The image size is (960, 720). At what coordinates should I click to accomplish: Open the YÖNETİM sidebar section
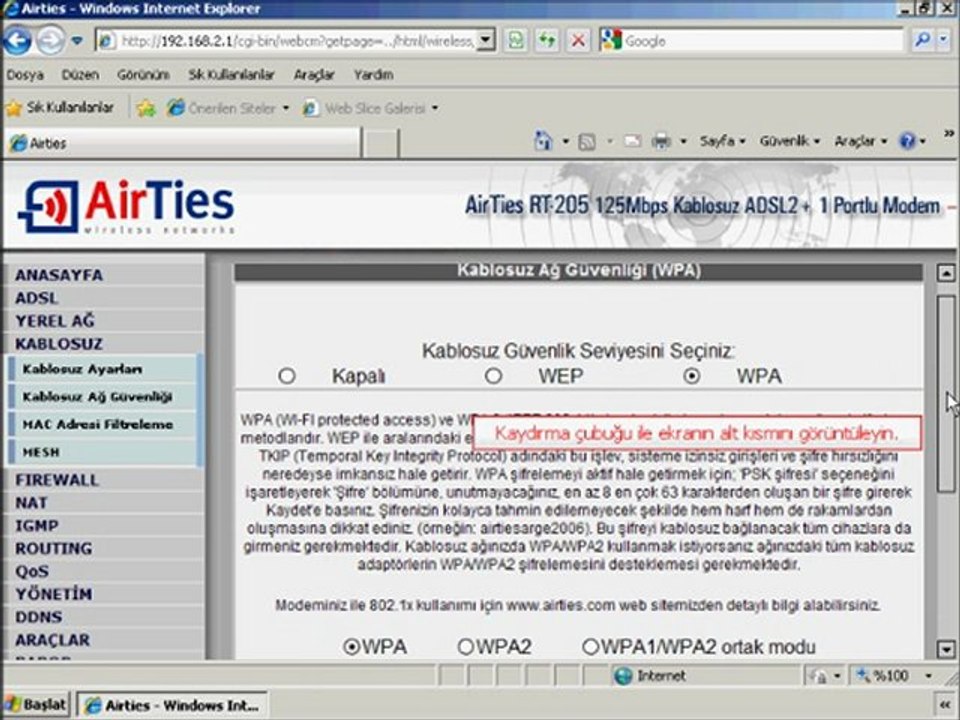54,594
